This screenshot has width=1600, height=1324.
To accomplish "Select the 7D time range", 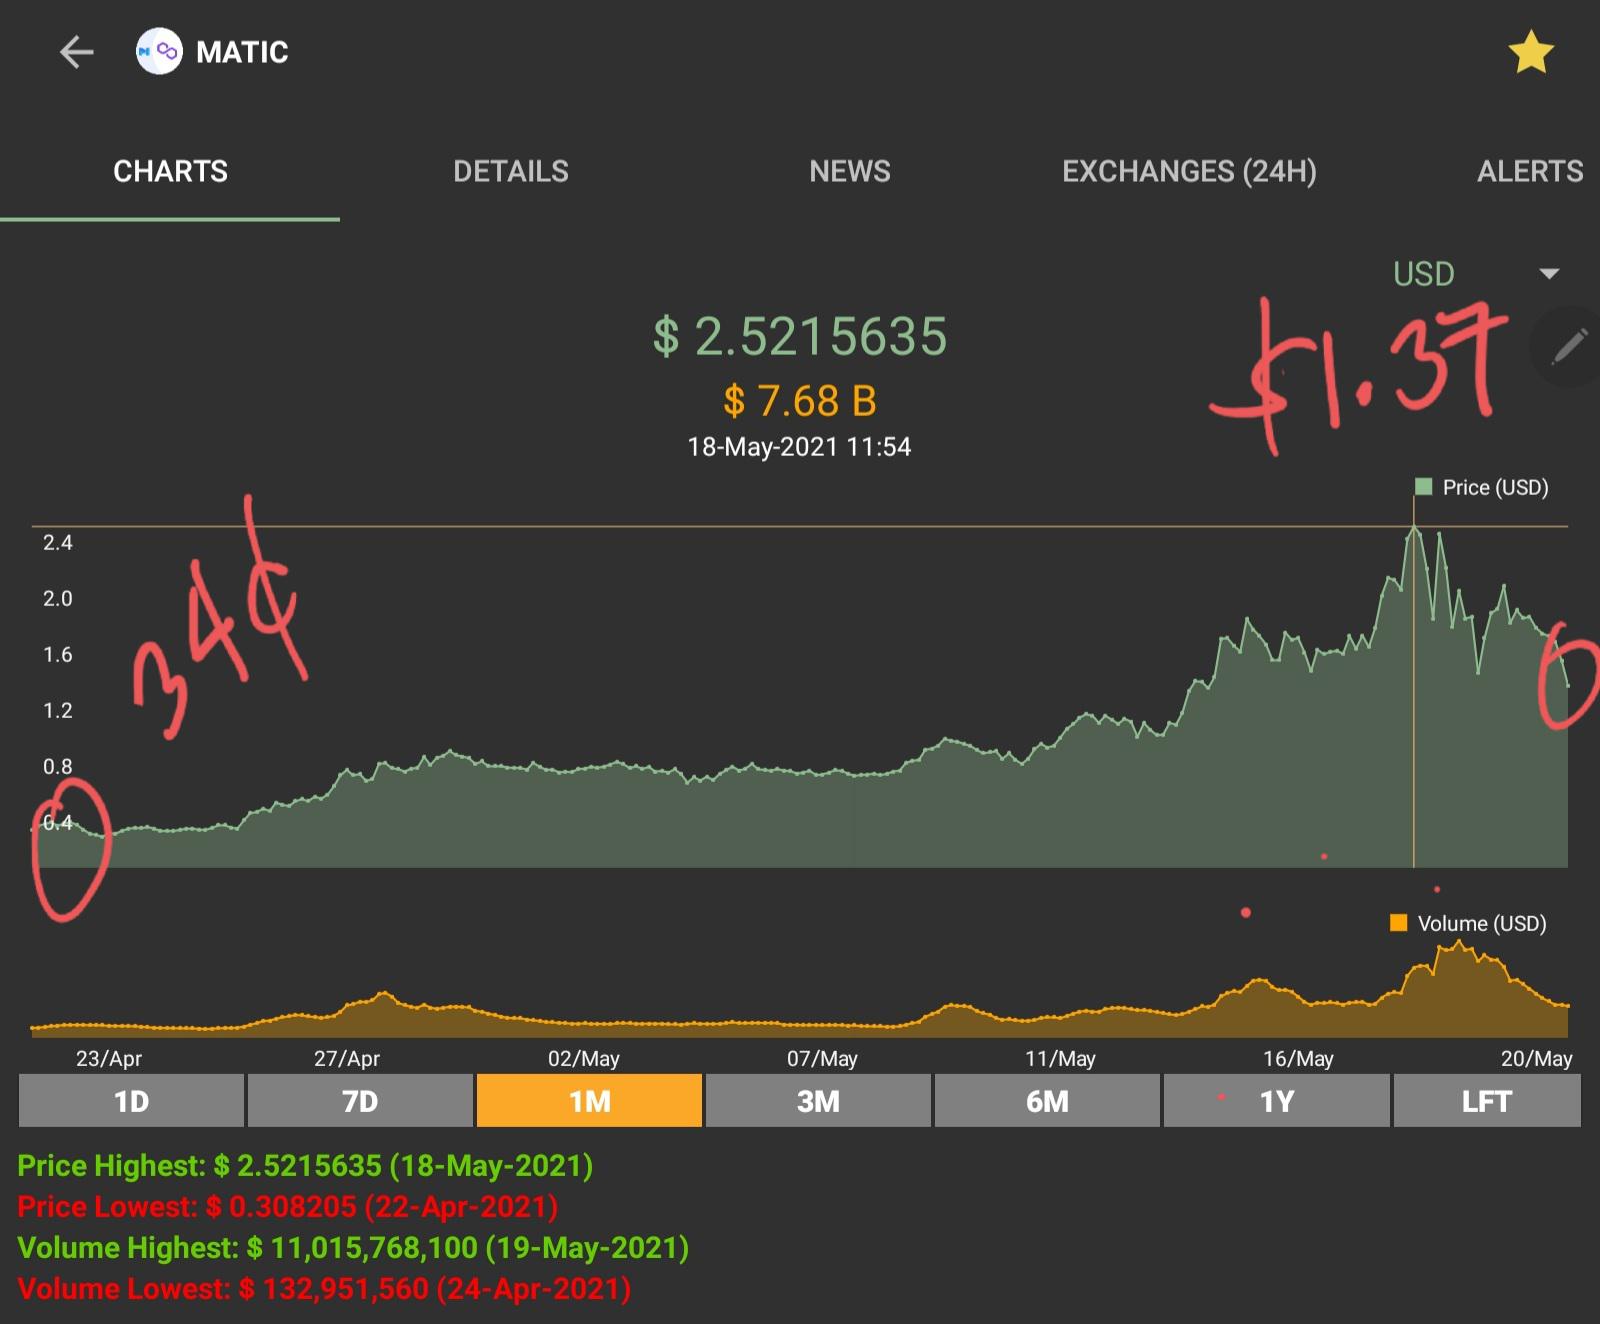I will click(360, 1101).
